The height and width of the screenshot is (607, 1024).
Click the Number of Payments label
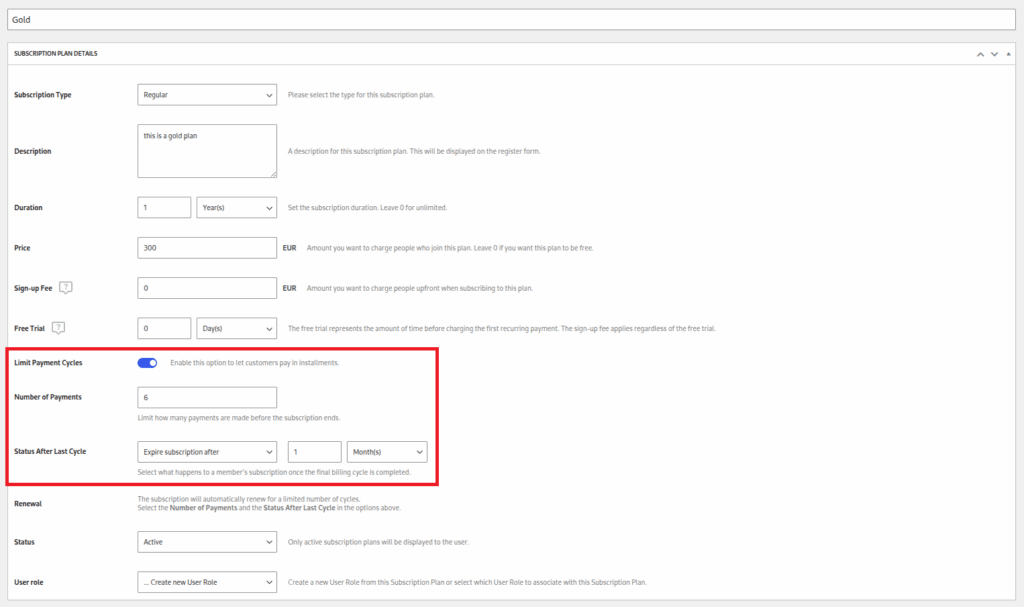(x=48, y=397)
